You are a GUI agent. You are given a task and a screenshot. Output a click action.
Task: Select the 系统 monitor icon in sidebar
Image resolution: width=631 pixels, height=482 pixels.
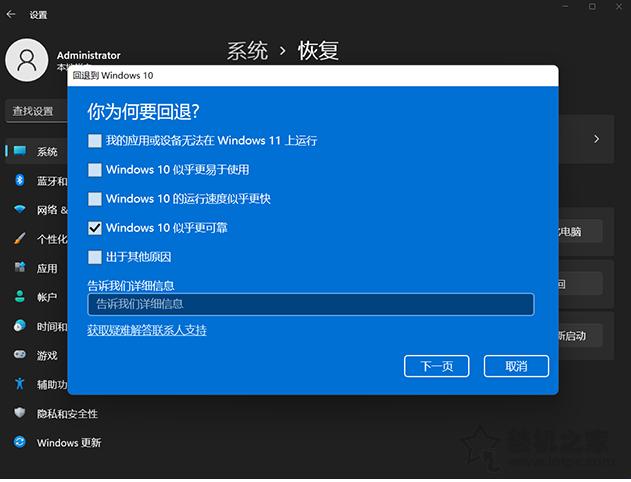20,151
